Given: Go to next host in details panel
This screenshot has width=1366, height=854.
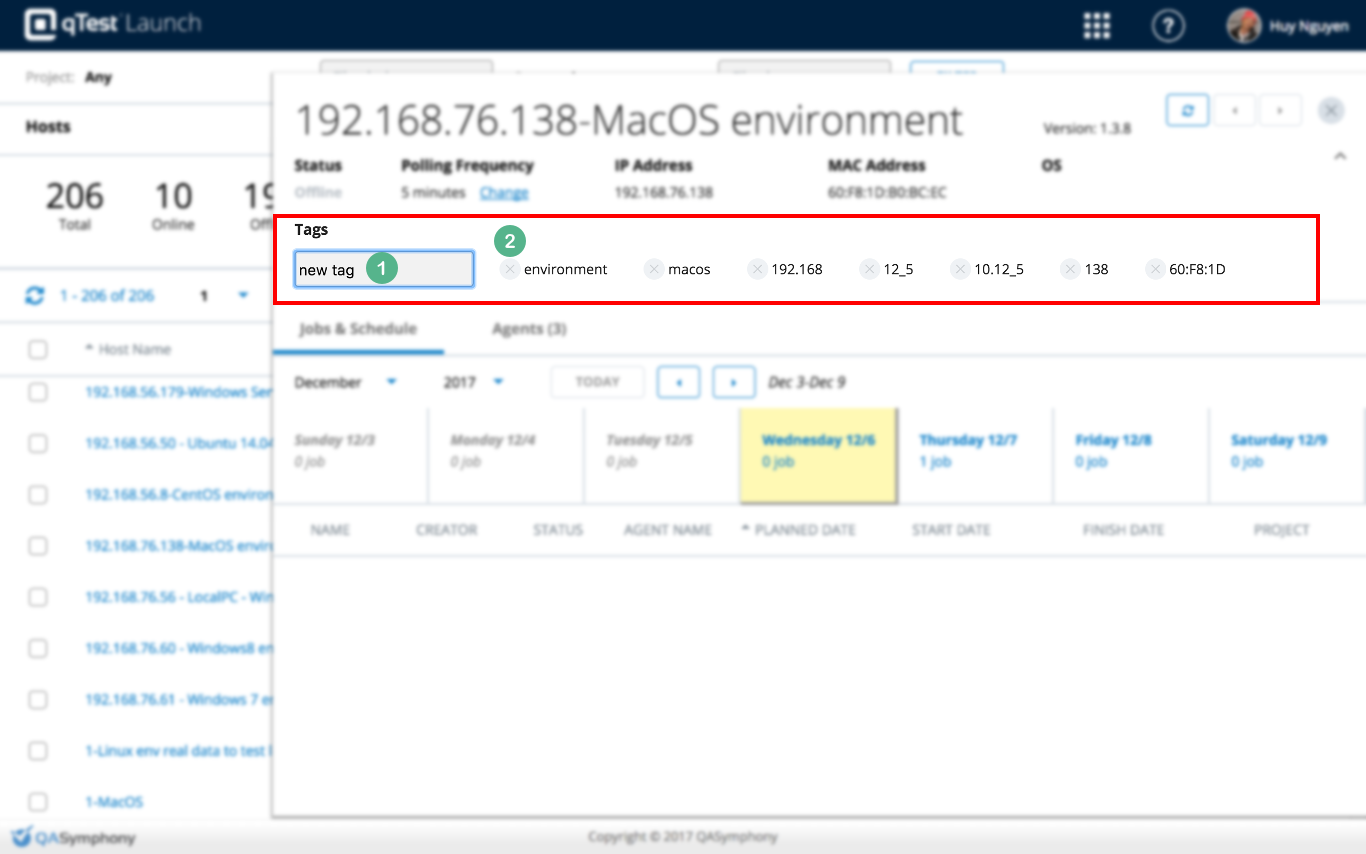Looking at the screenshot, I should click(1280, 111).
